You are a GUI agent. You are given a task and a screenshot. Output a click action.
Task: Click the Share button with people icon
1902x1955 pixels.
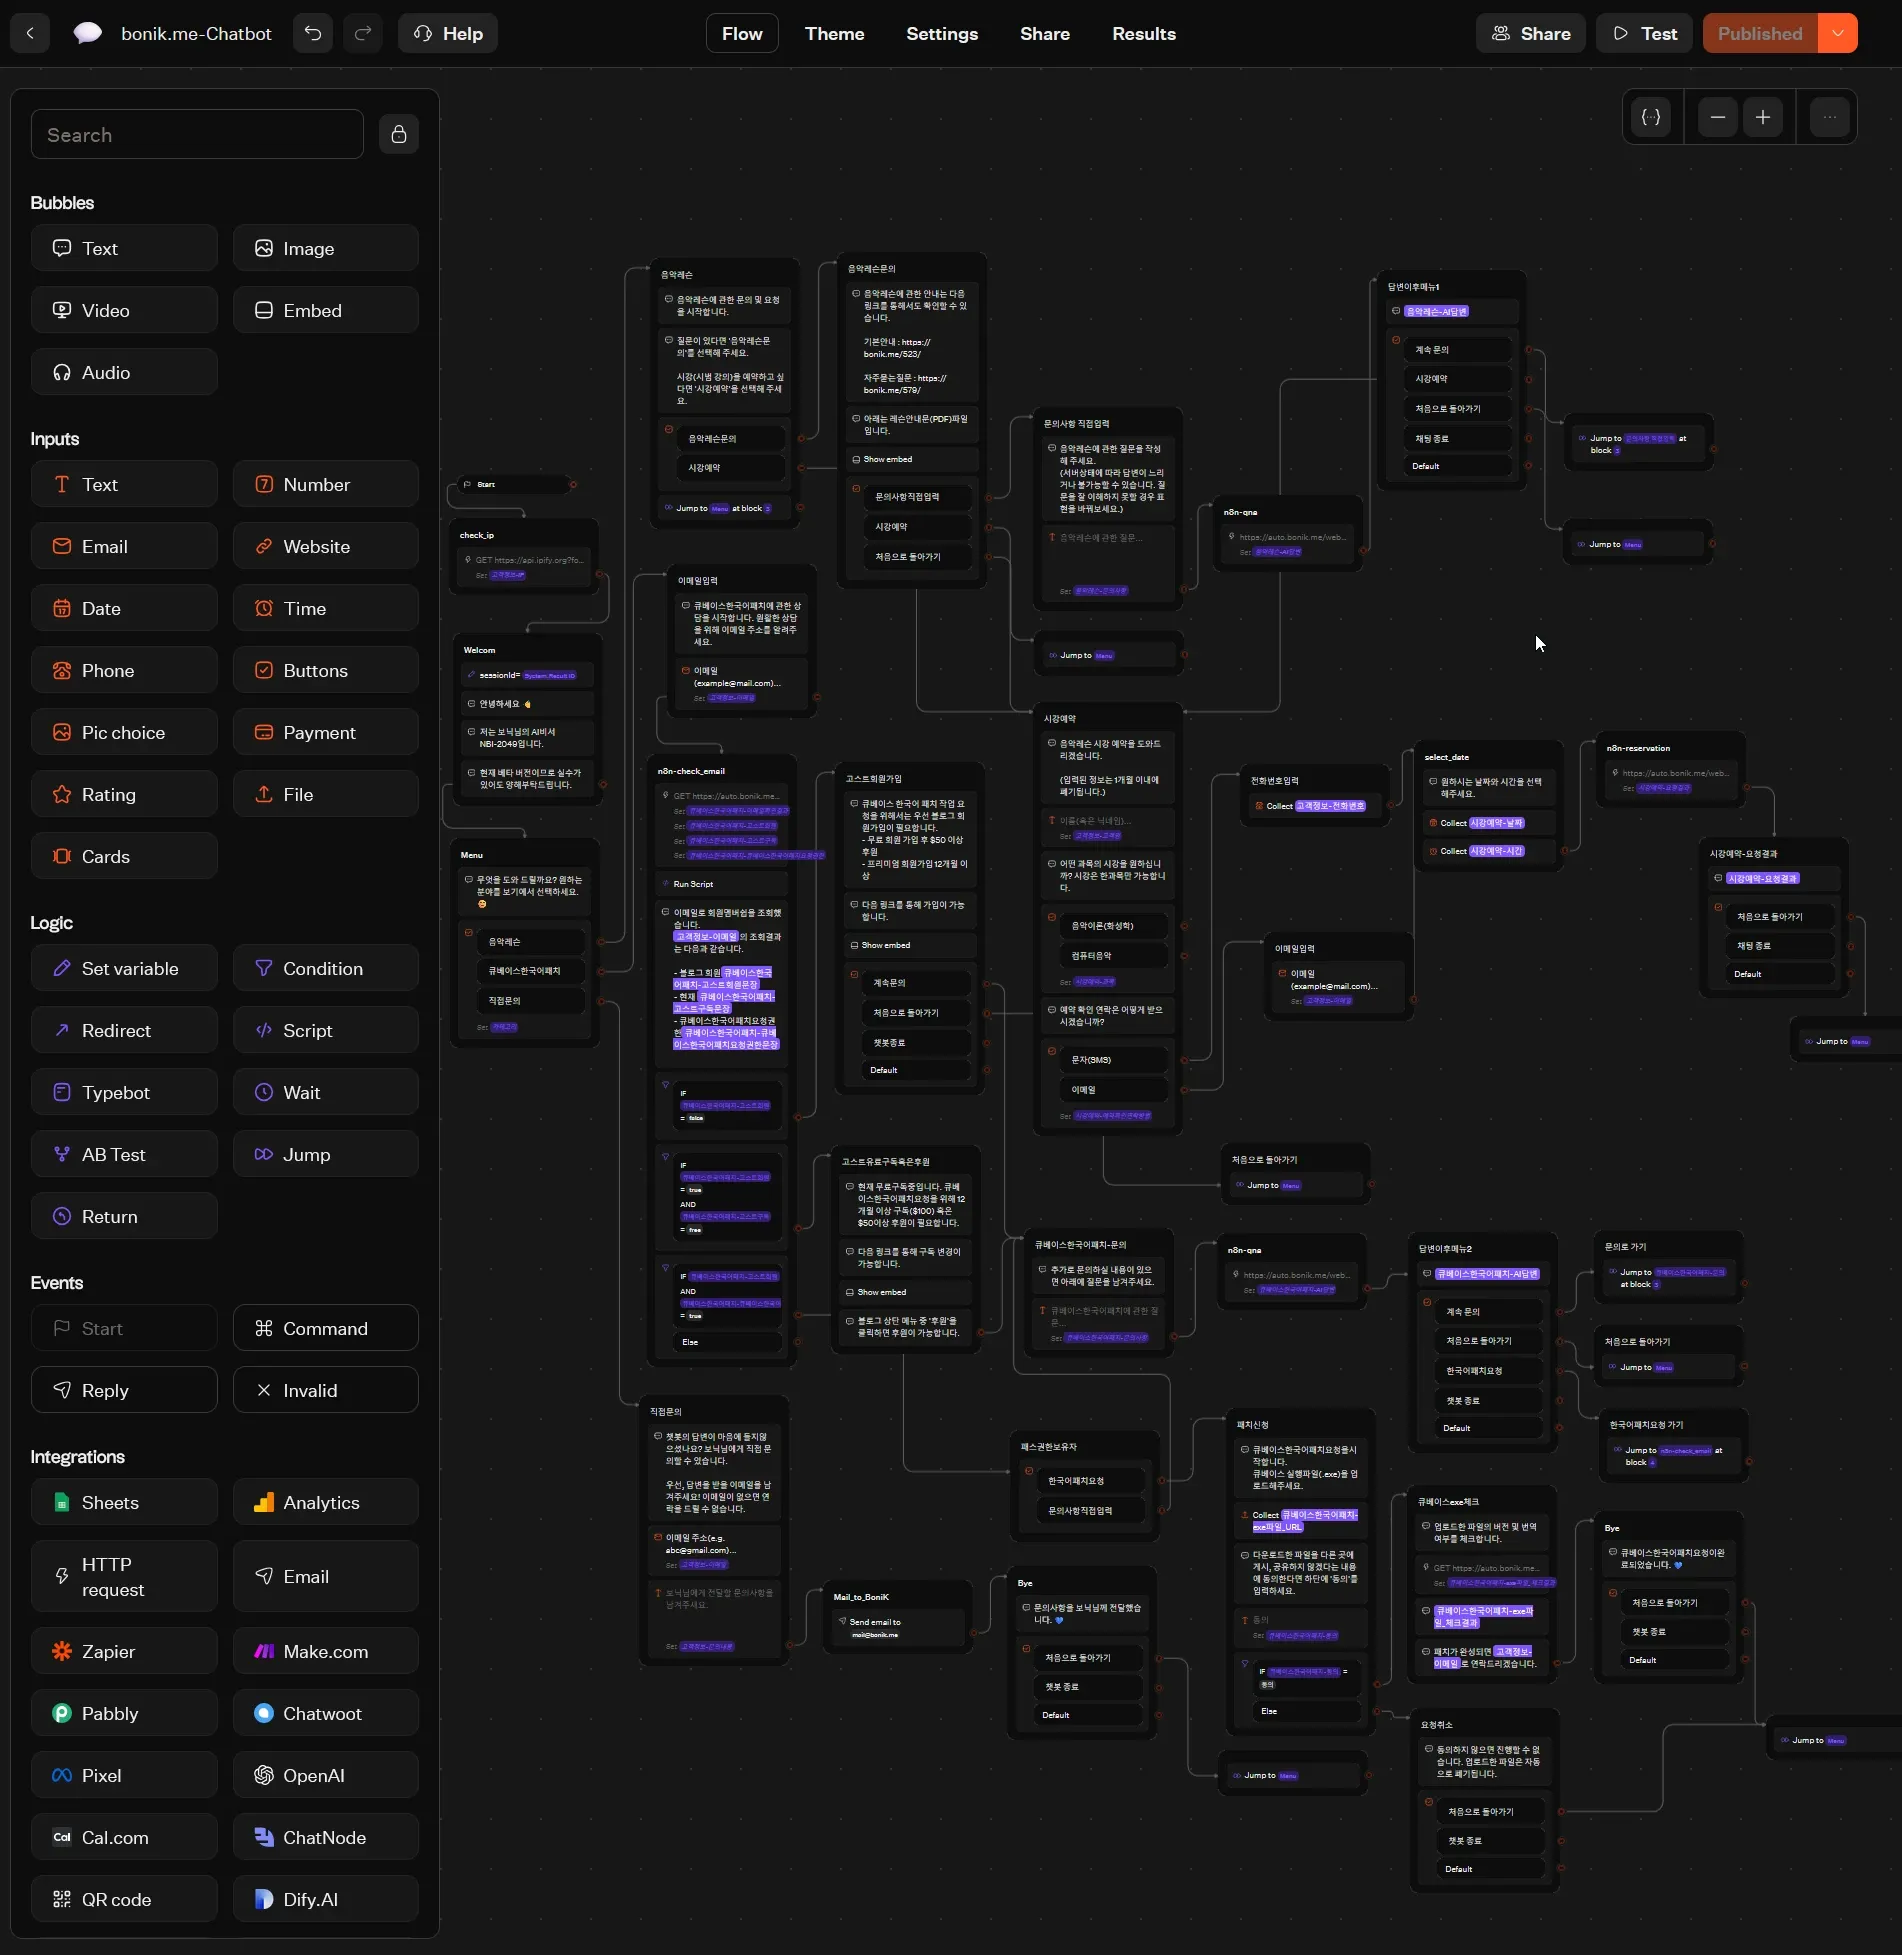coord(1530,33)
